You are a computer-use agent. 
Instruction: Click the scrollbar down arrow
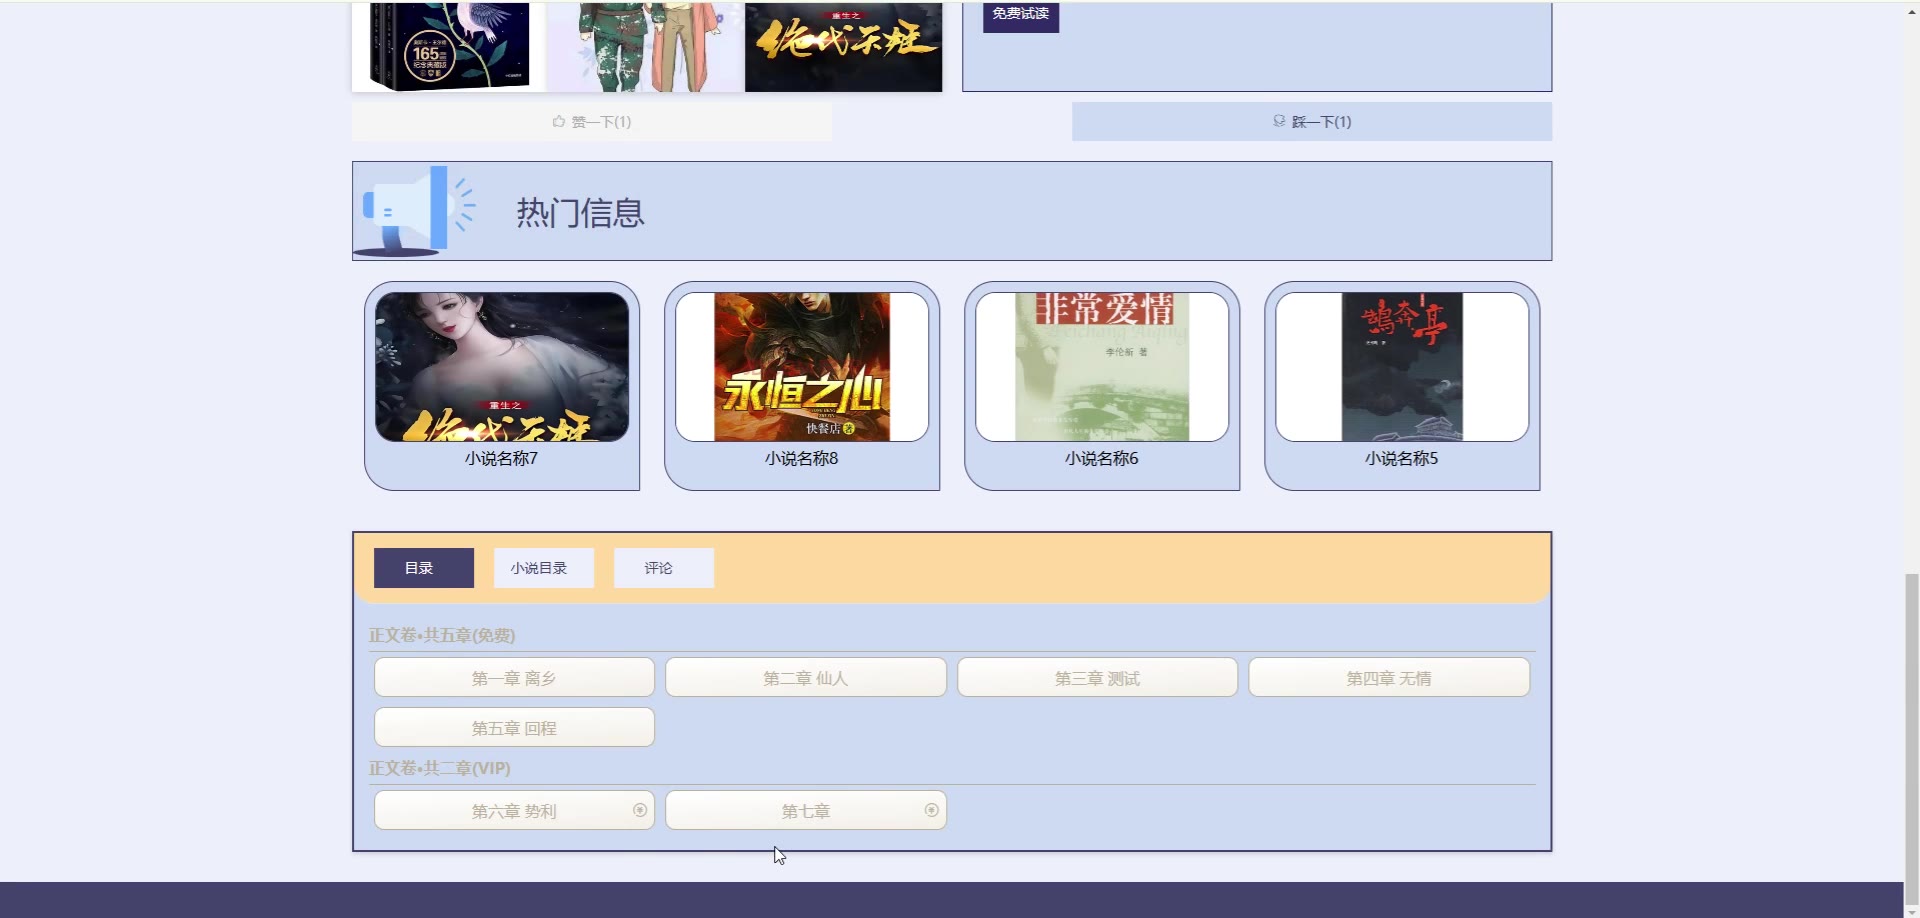click(1911, 911)
